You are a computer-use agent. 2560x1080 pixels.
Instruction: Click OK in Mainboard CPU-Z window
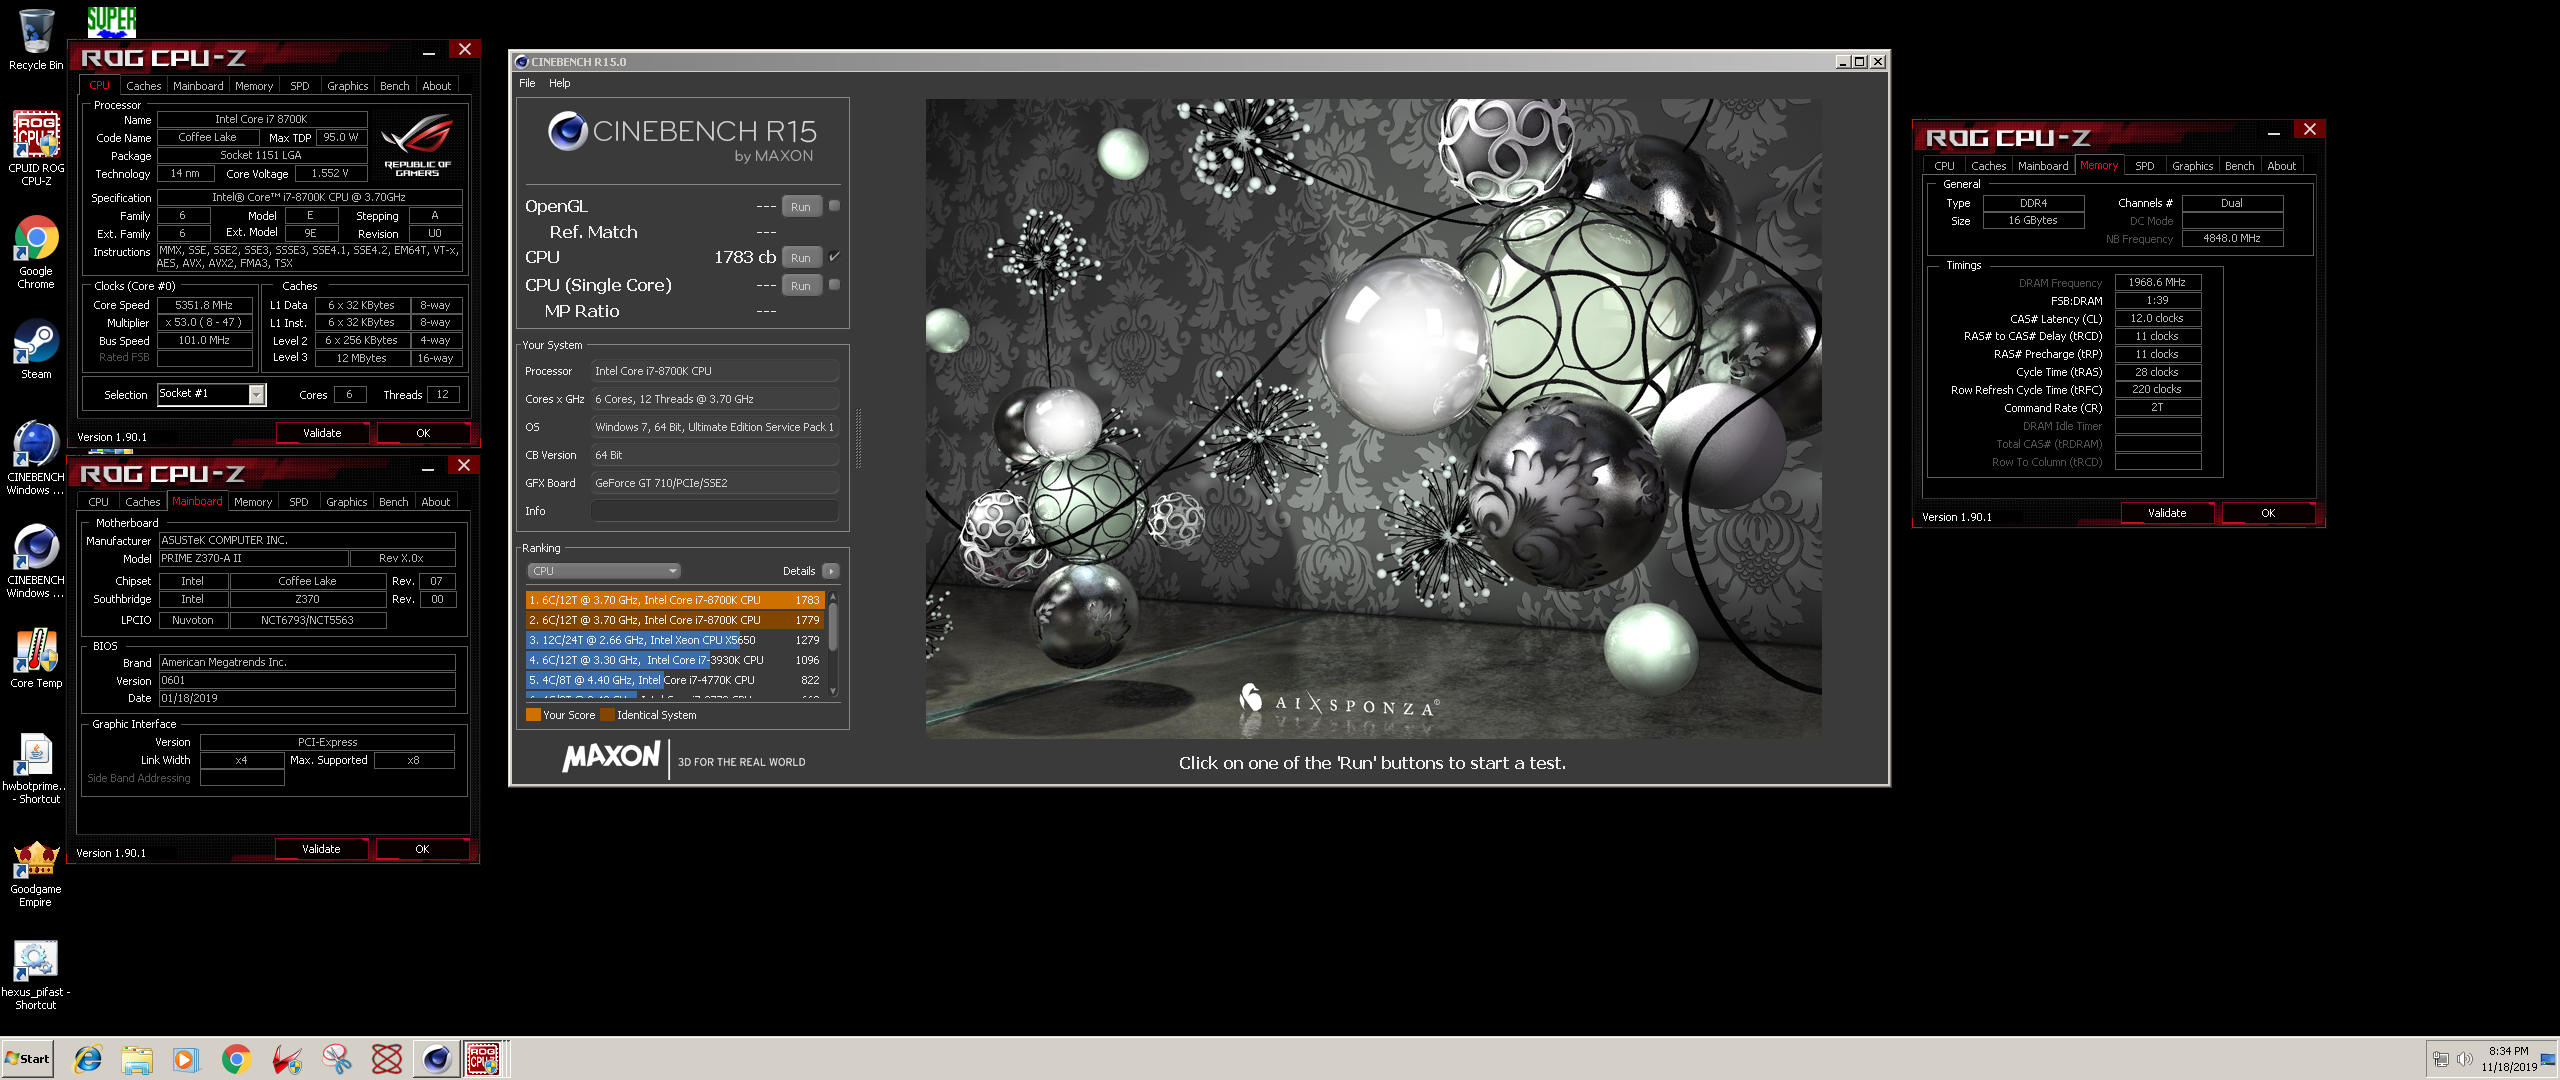[422, 849]
